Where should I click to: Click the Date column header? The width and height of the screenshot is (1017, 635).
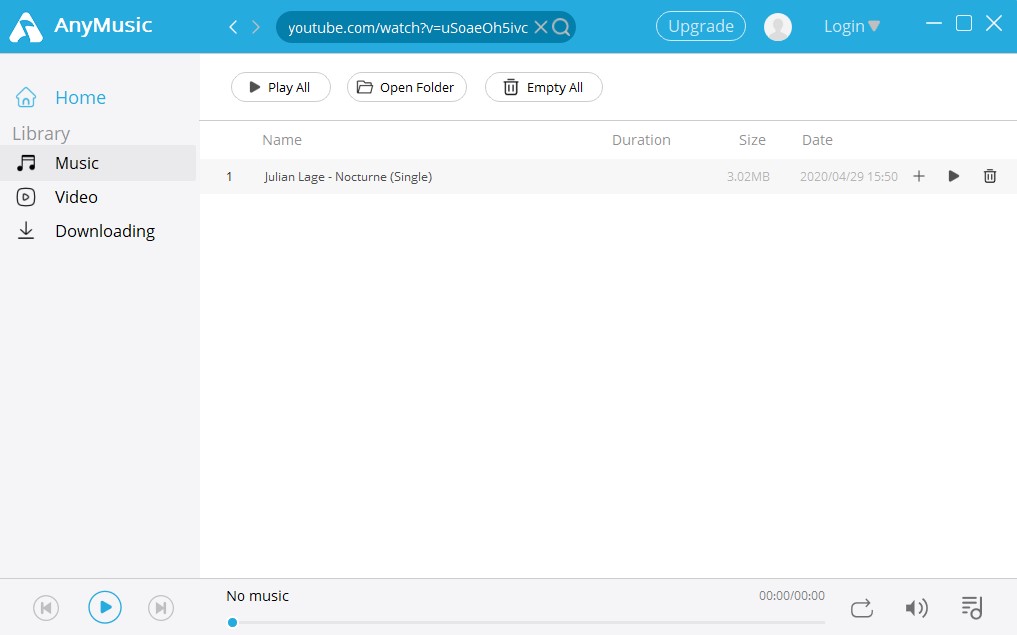[817, 140]
